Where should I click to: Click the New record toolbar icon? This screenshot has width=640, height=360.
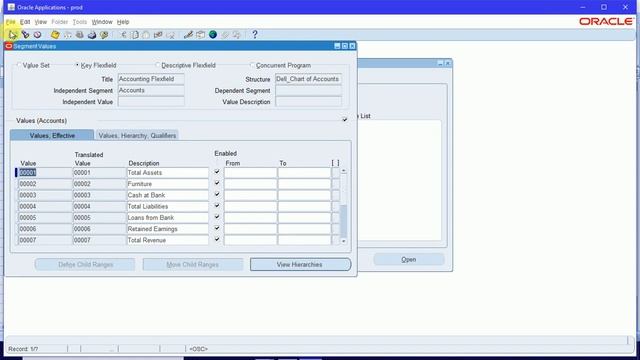point(12,35)
